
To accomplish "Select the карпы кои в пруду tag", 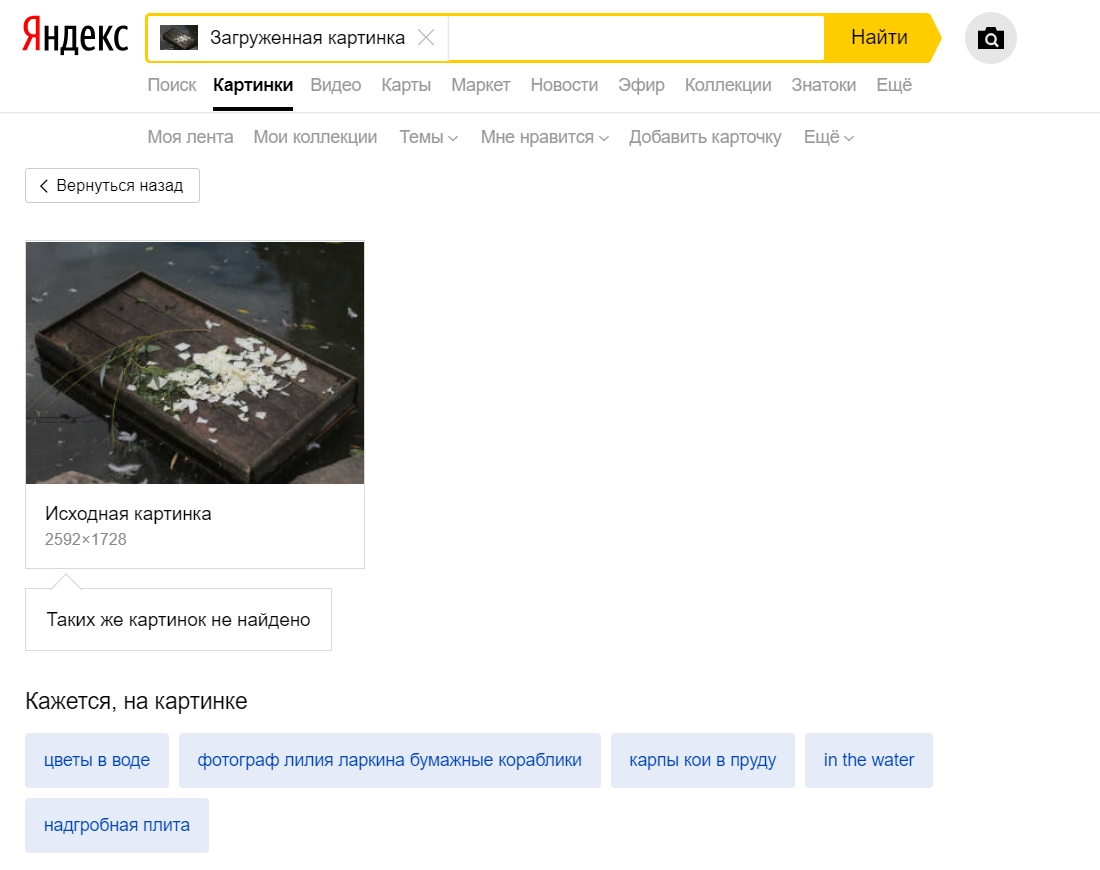I will pyautogui.click(x=702, y=761).
